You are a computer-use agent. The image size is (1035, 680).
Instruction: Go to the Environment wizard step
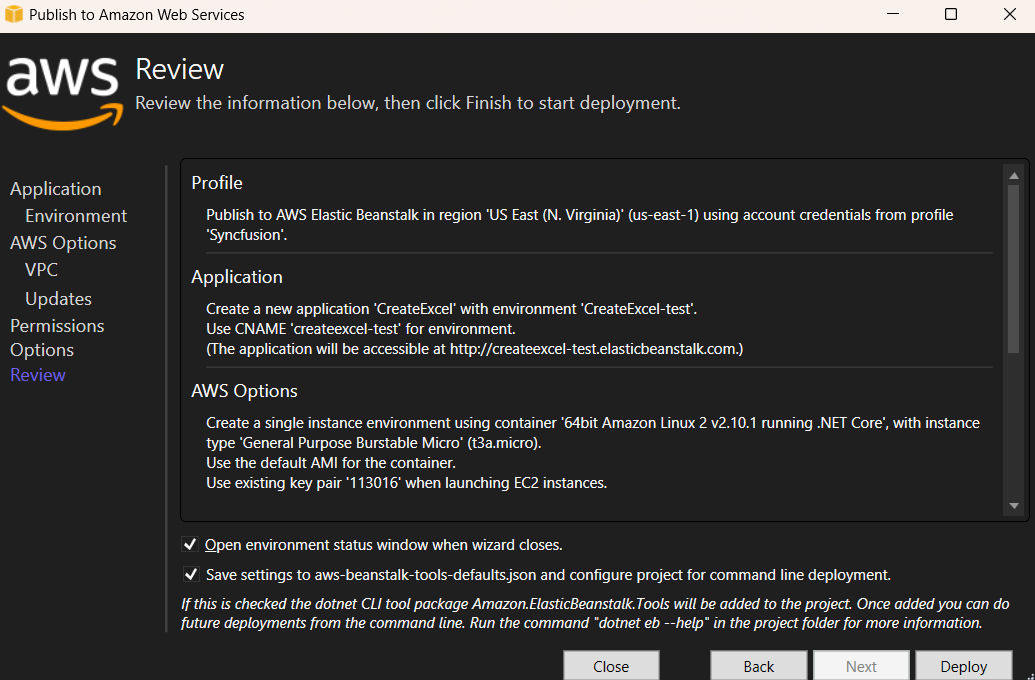coord(76,216)
